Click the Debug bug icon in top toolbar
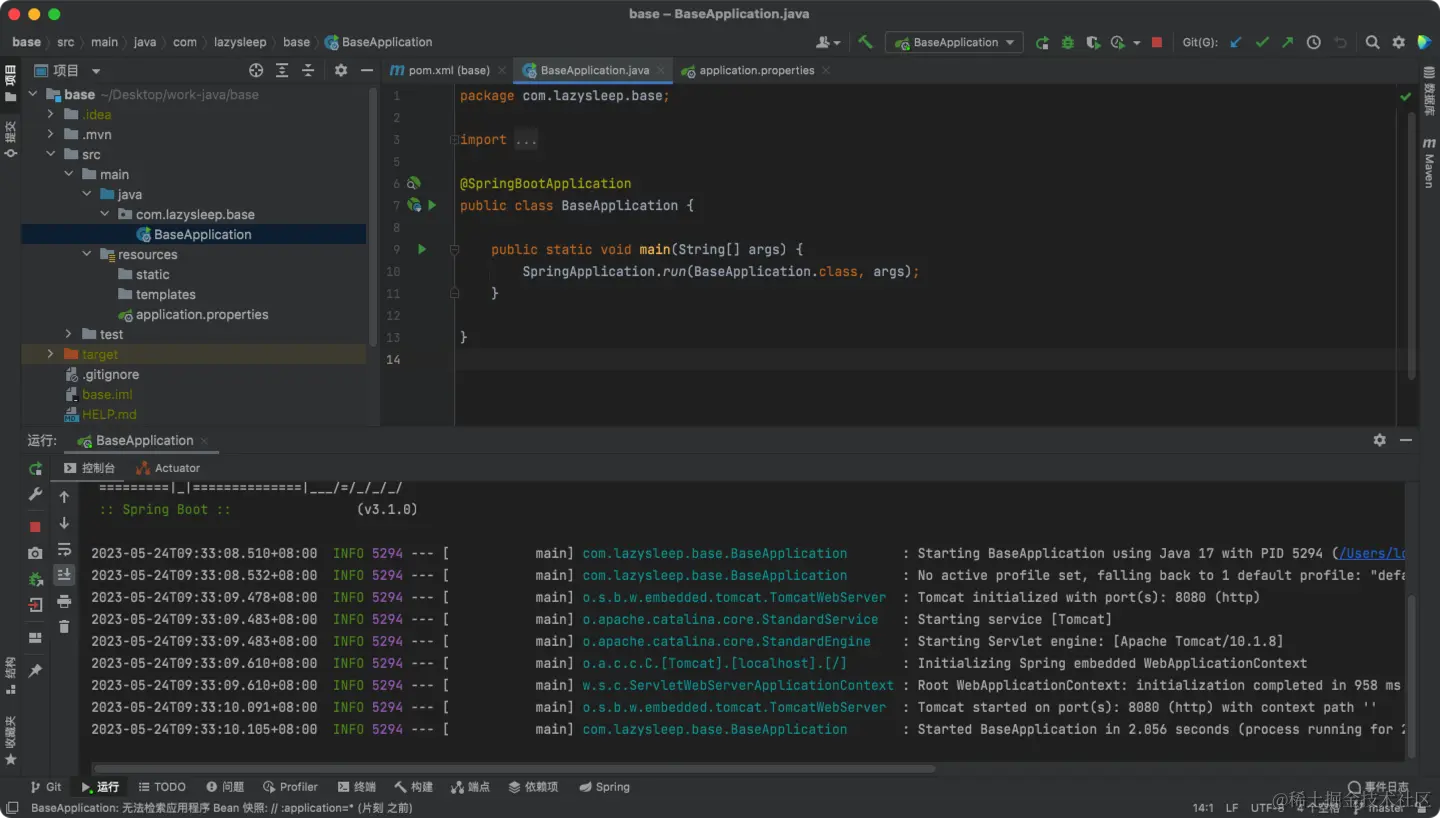 click(1068, 43)
